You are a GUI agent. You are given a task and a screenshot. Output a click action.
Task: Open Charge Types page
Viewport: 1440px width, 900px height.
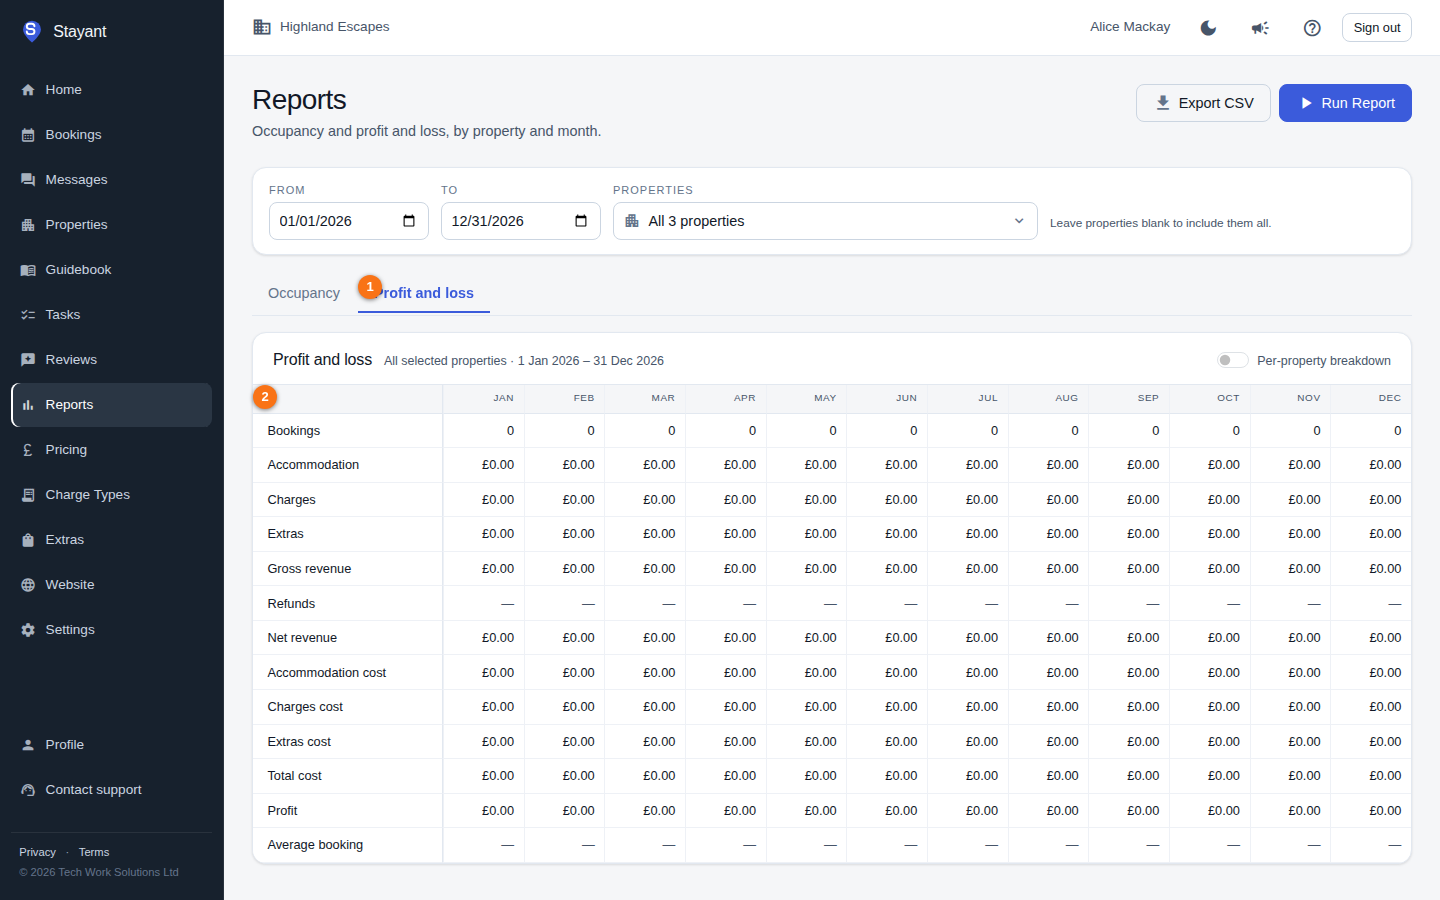click(x=111, y=495)
